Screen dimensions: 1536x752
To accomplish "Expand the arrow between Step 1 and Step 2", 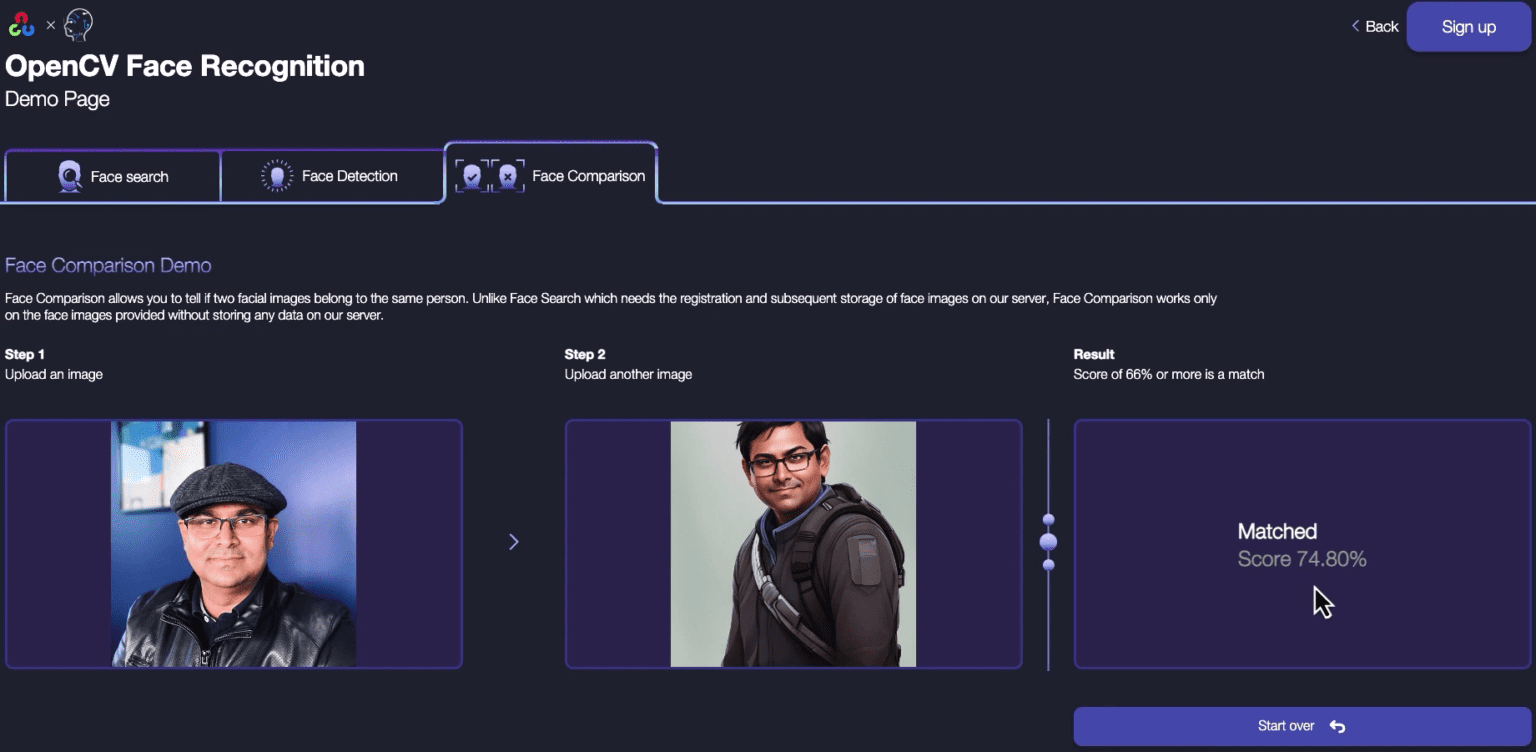I will 513,541.
